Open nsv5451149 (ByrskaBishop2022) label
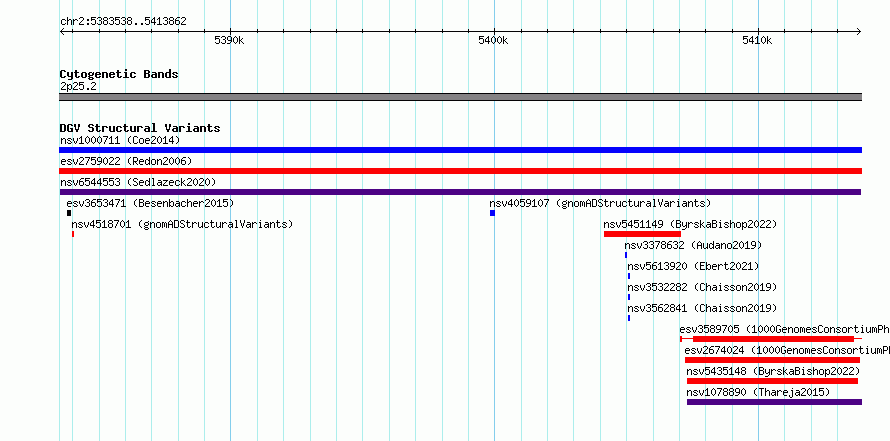Image resolution: width=890 pixels, height=441 pixels. (690, 224)
